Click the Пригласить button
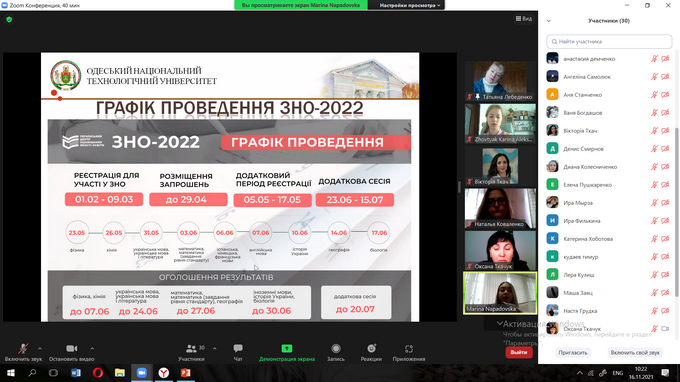680x382 pixels. (x=573, y=353)
